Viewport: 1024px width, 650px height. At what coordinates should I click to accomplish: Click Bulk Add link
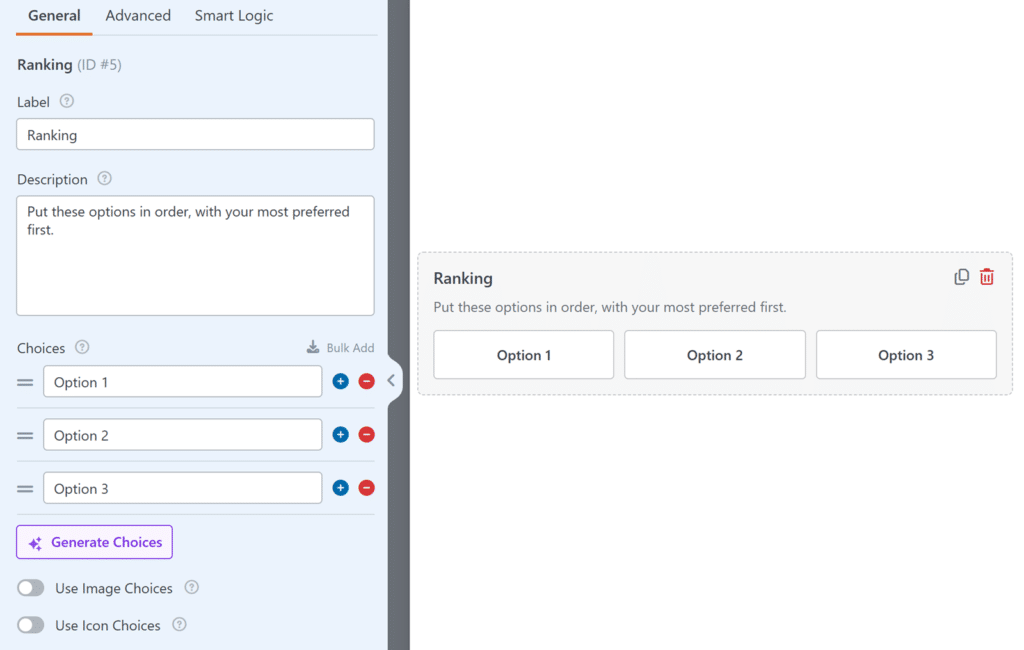[x=340, y=348]
